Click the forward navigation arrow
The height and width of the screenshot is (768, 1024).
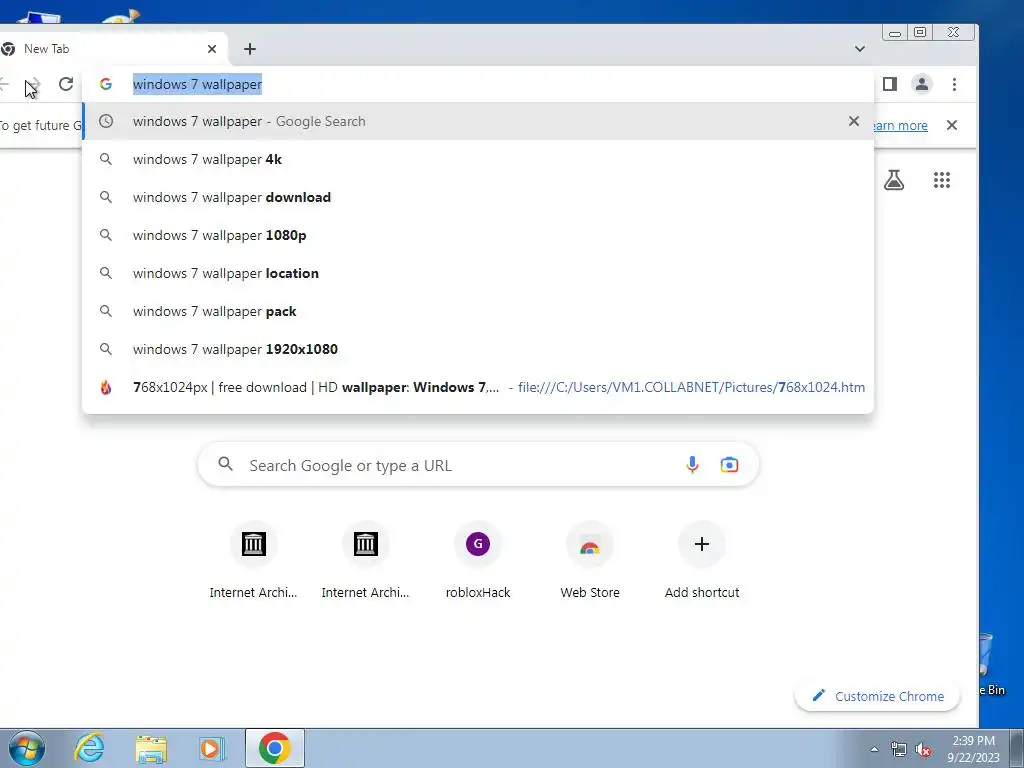point(33,84)
